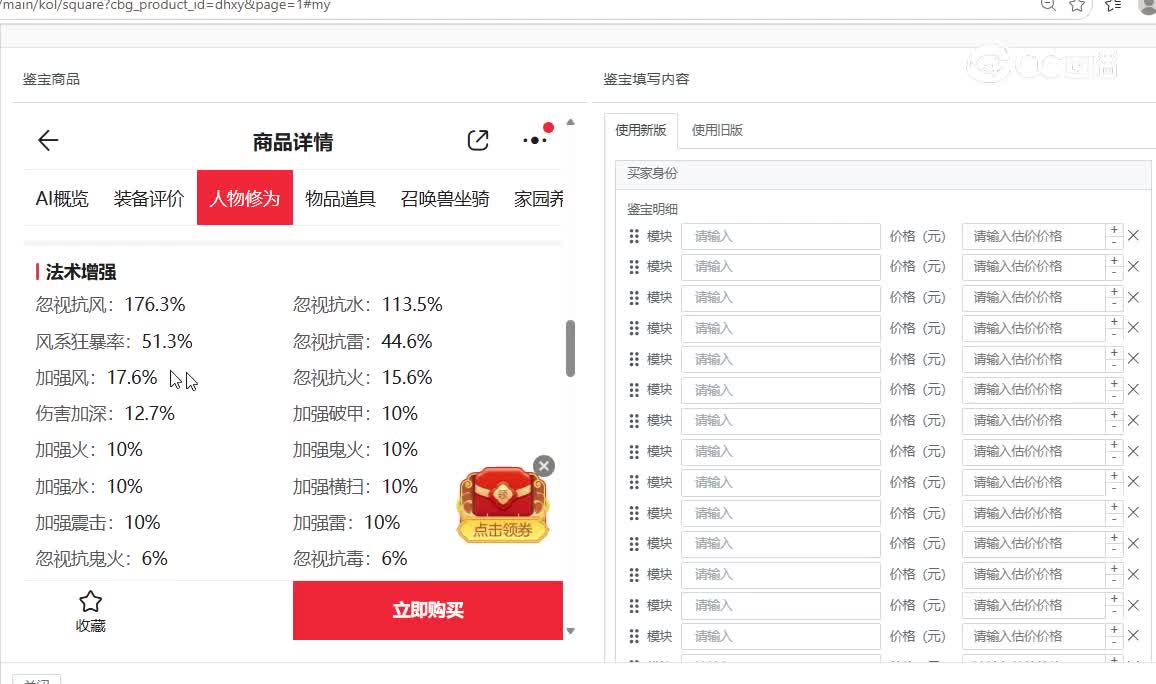Remove the second 模块 row with its X
Viewport: 1156px width, 684px height.
click(1134, 266)
